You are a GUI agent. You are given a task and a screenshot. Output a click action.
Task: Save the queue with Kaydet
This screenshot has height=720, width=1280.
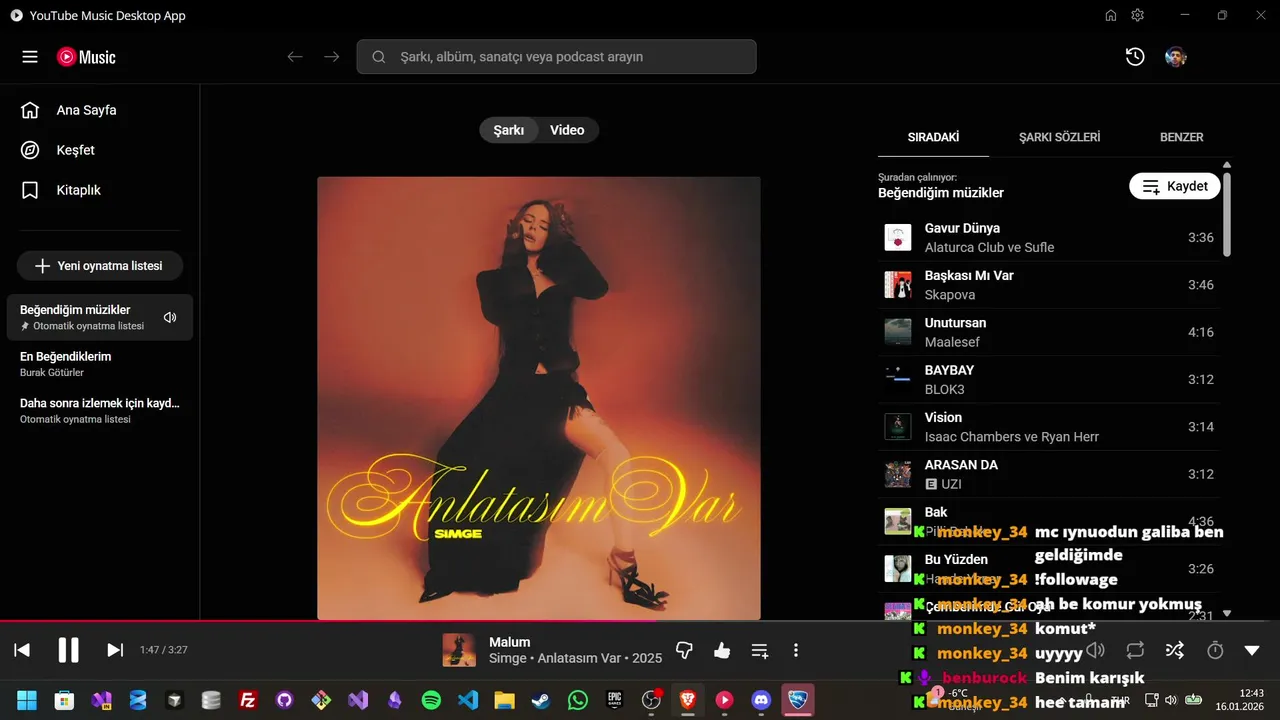pos(1175,186)
